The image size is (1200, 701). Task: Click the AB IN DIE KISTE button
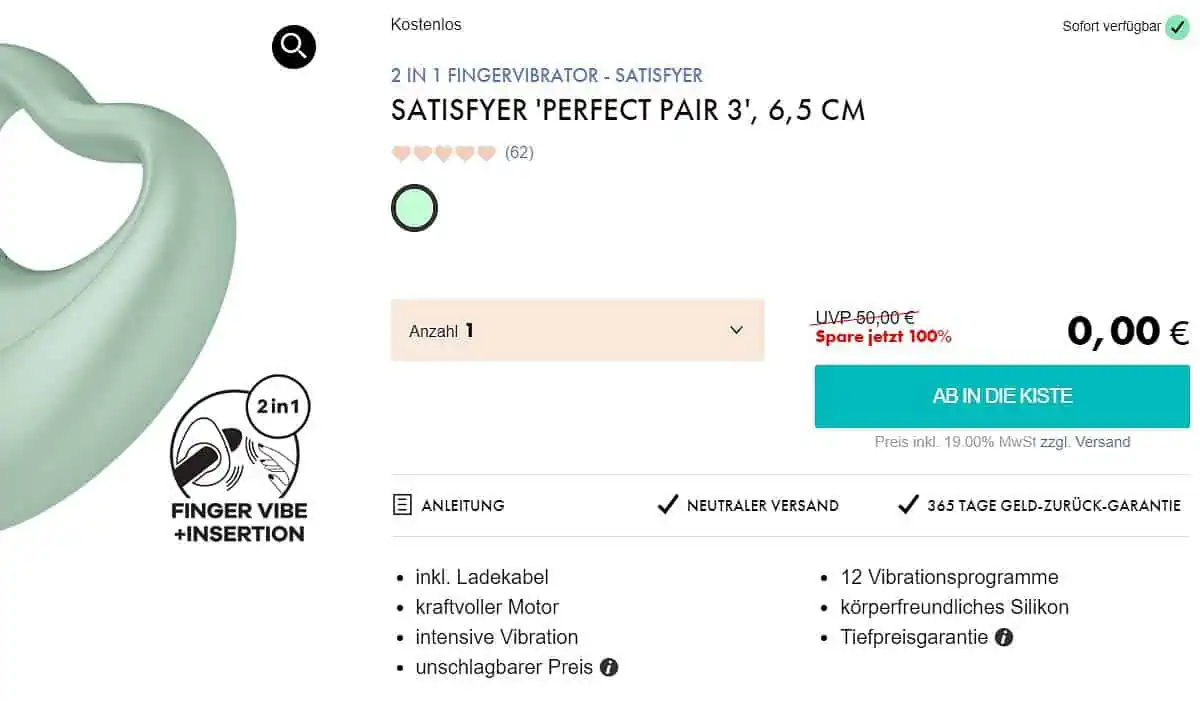coord(1002,396)
